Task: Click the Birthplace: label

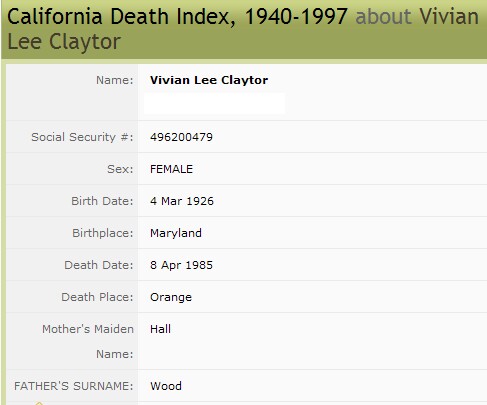Action: (x=103, y=233)
